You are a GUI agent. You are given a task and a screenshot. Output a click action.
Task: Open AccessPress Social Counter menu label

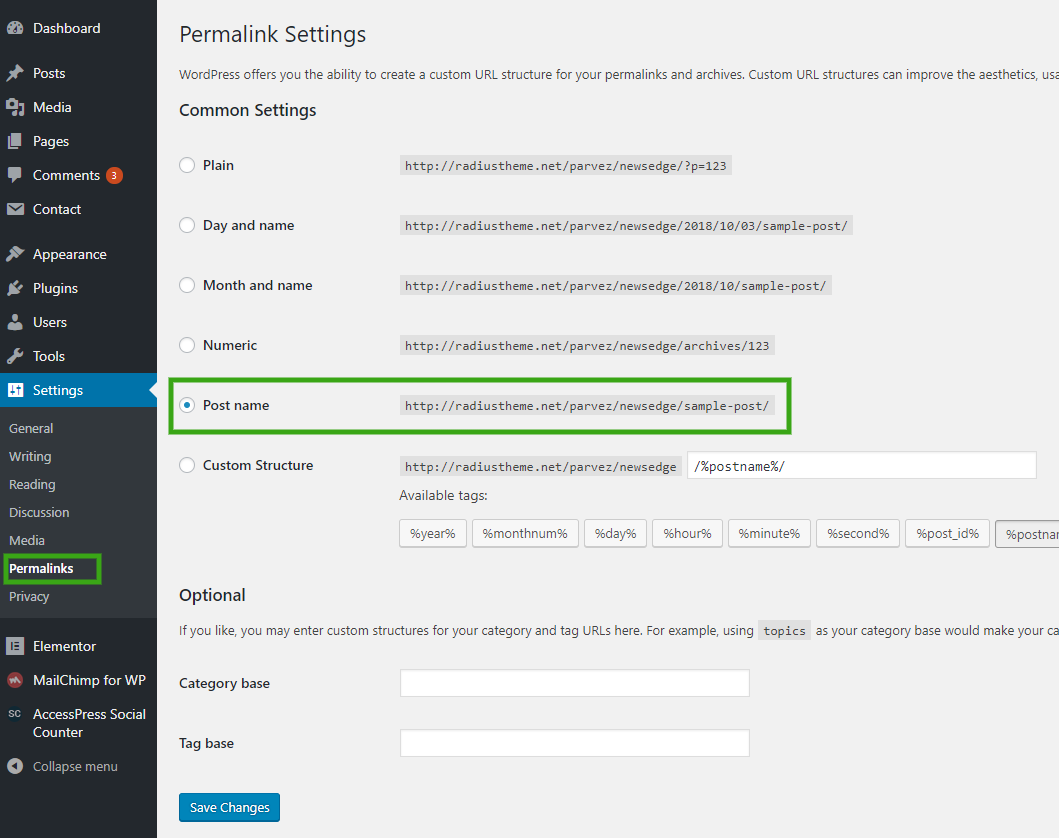89,723
